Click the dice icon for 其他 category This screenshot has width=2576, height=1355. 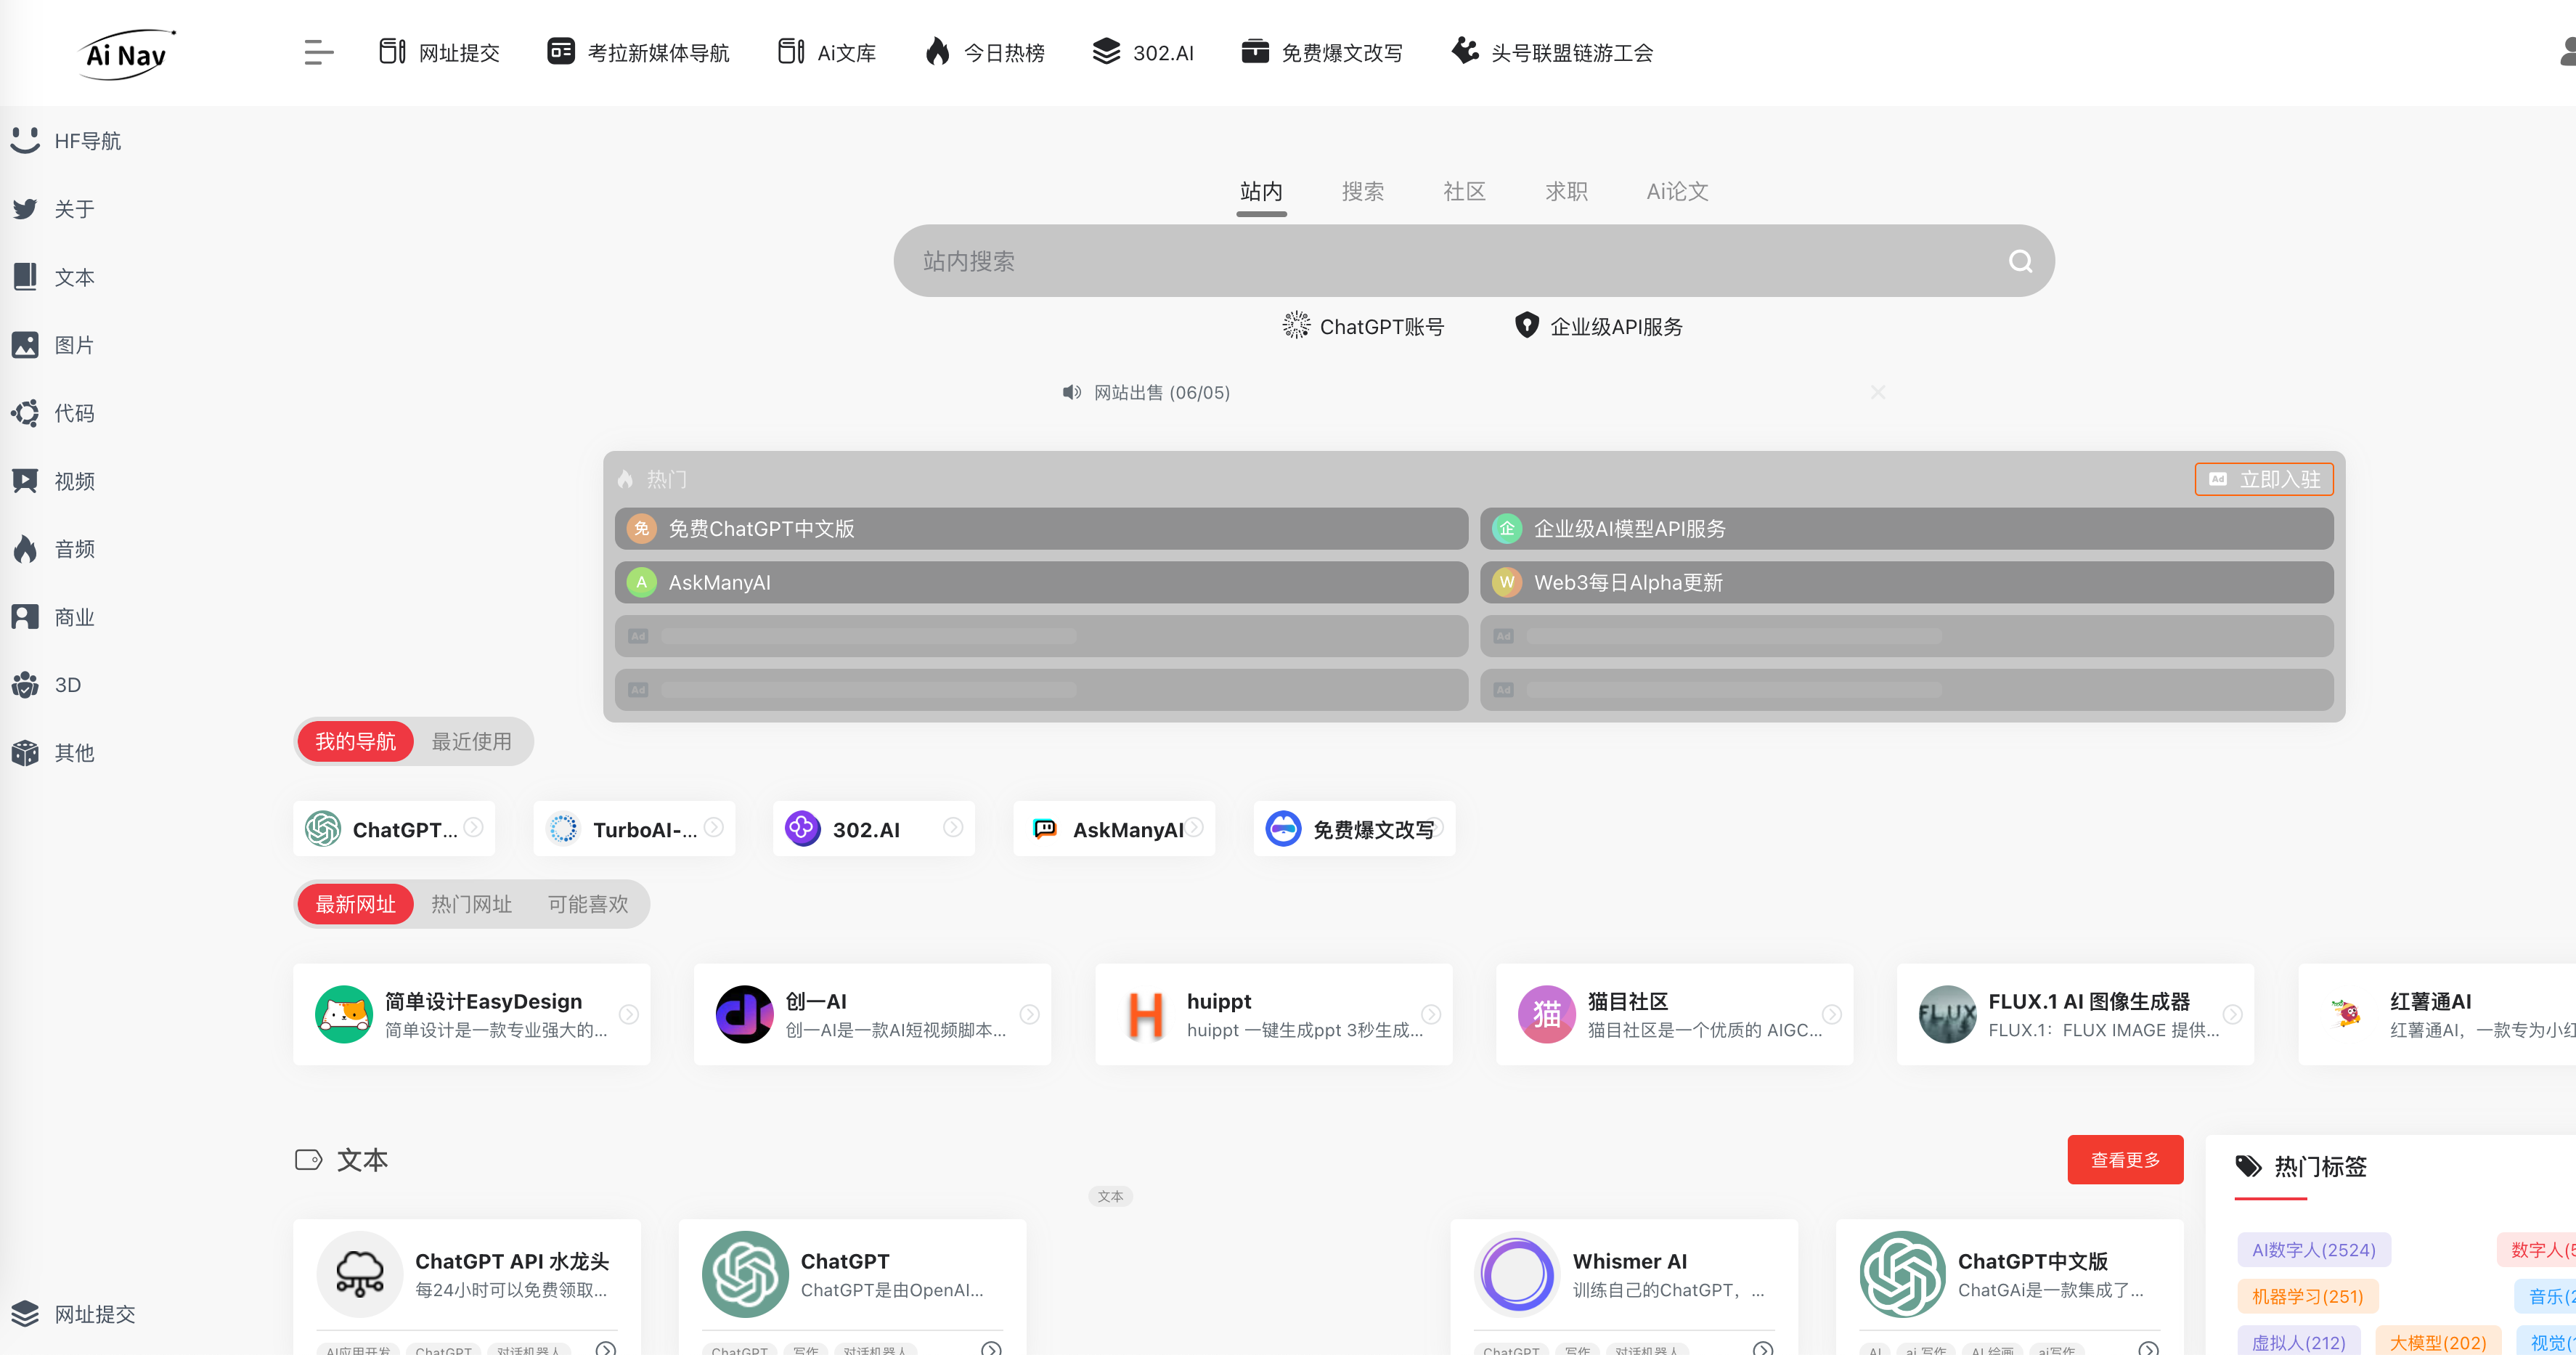click(x=25, y=752)
